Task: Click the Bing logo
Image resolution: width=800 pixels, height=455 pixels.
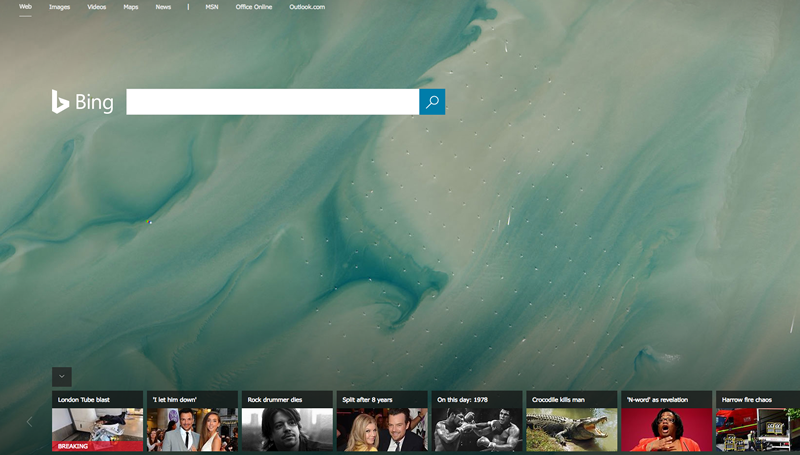Action: coord(83,102)
